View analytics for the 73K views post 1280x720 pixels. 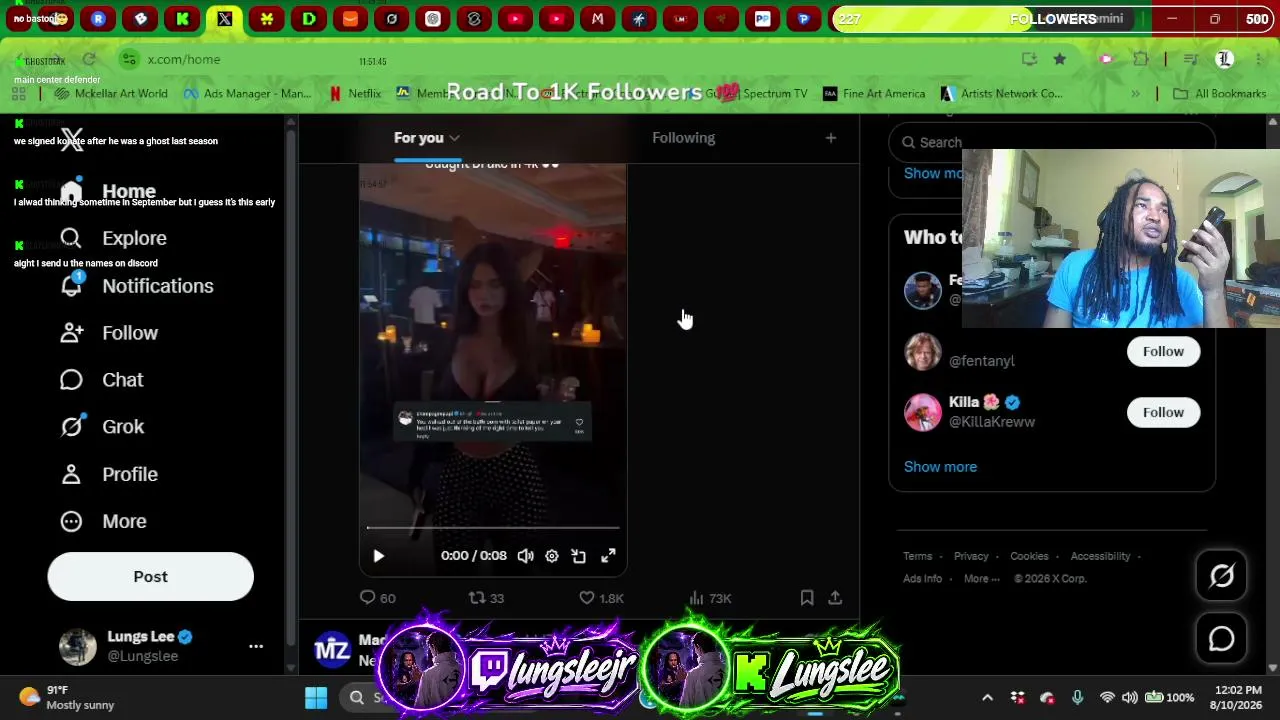pyautogui.click(x=710, y=598)
